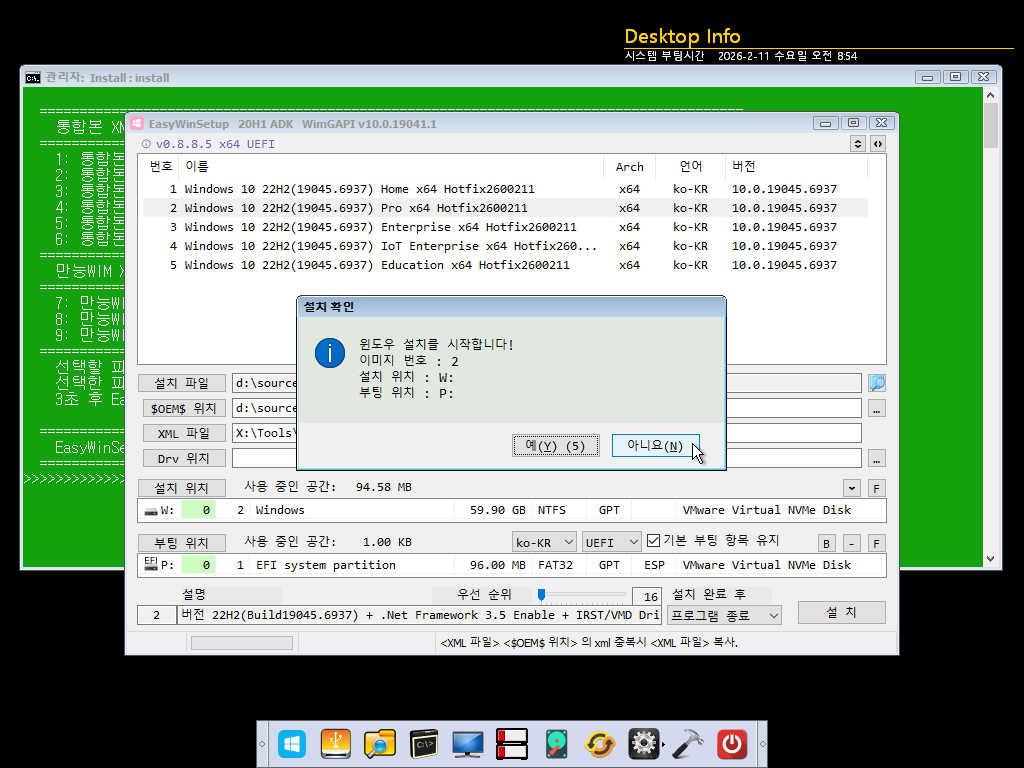Click the 번호 column header

[x=161, y=167]
